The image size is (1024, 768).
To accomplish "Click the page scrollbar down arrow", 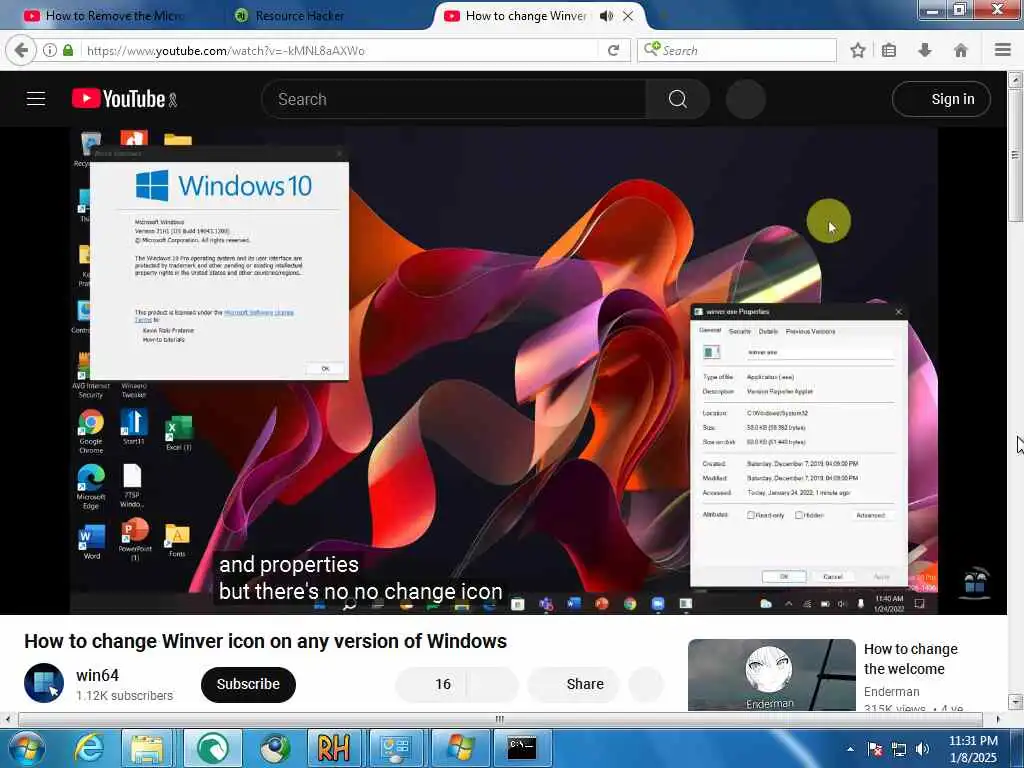I will 1015,702.
